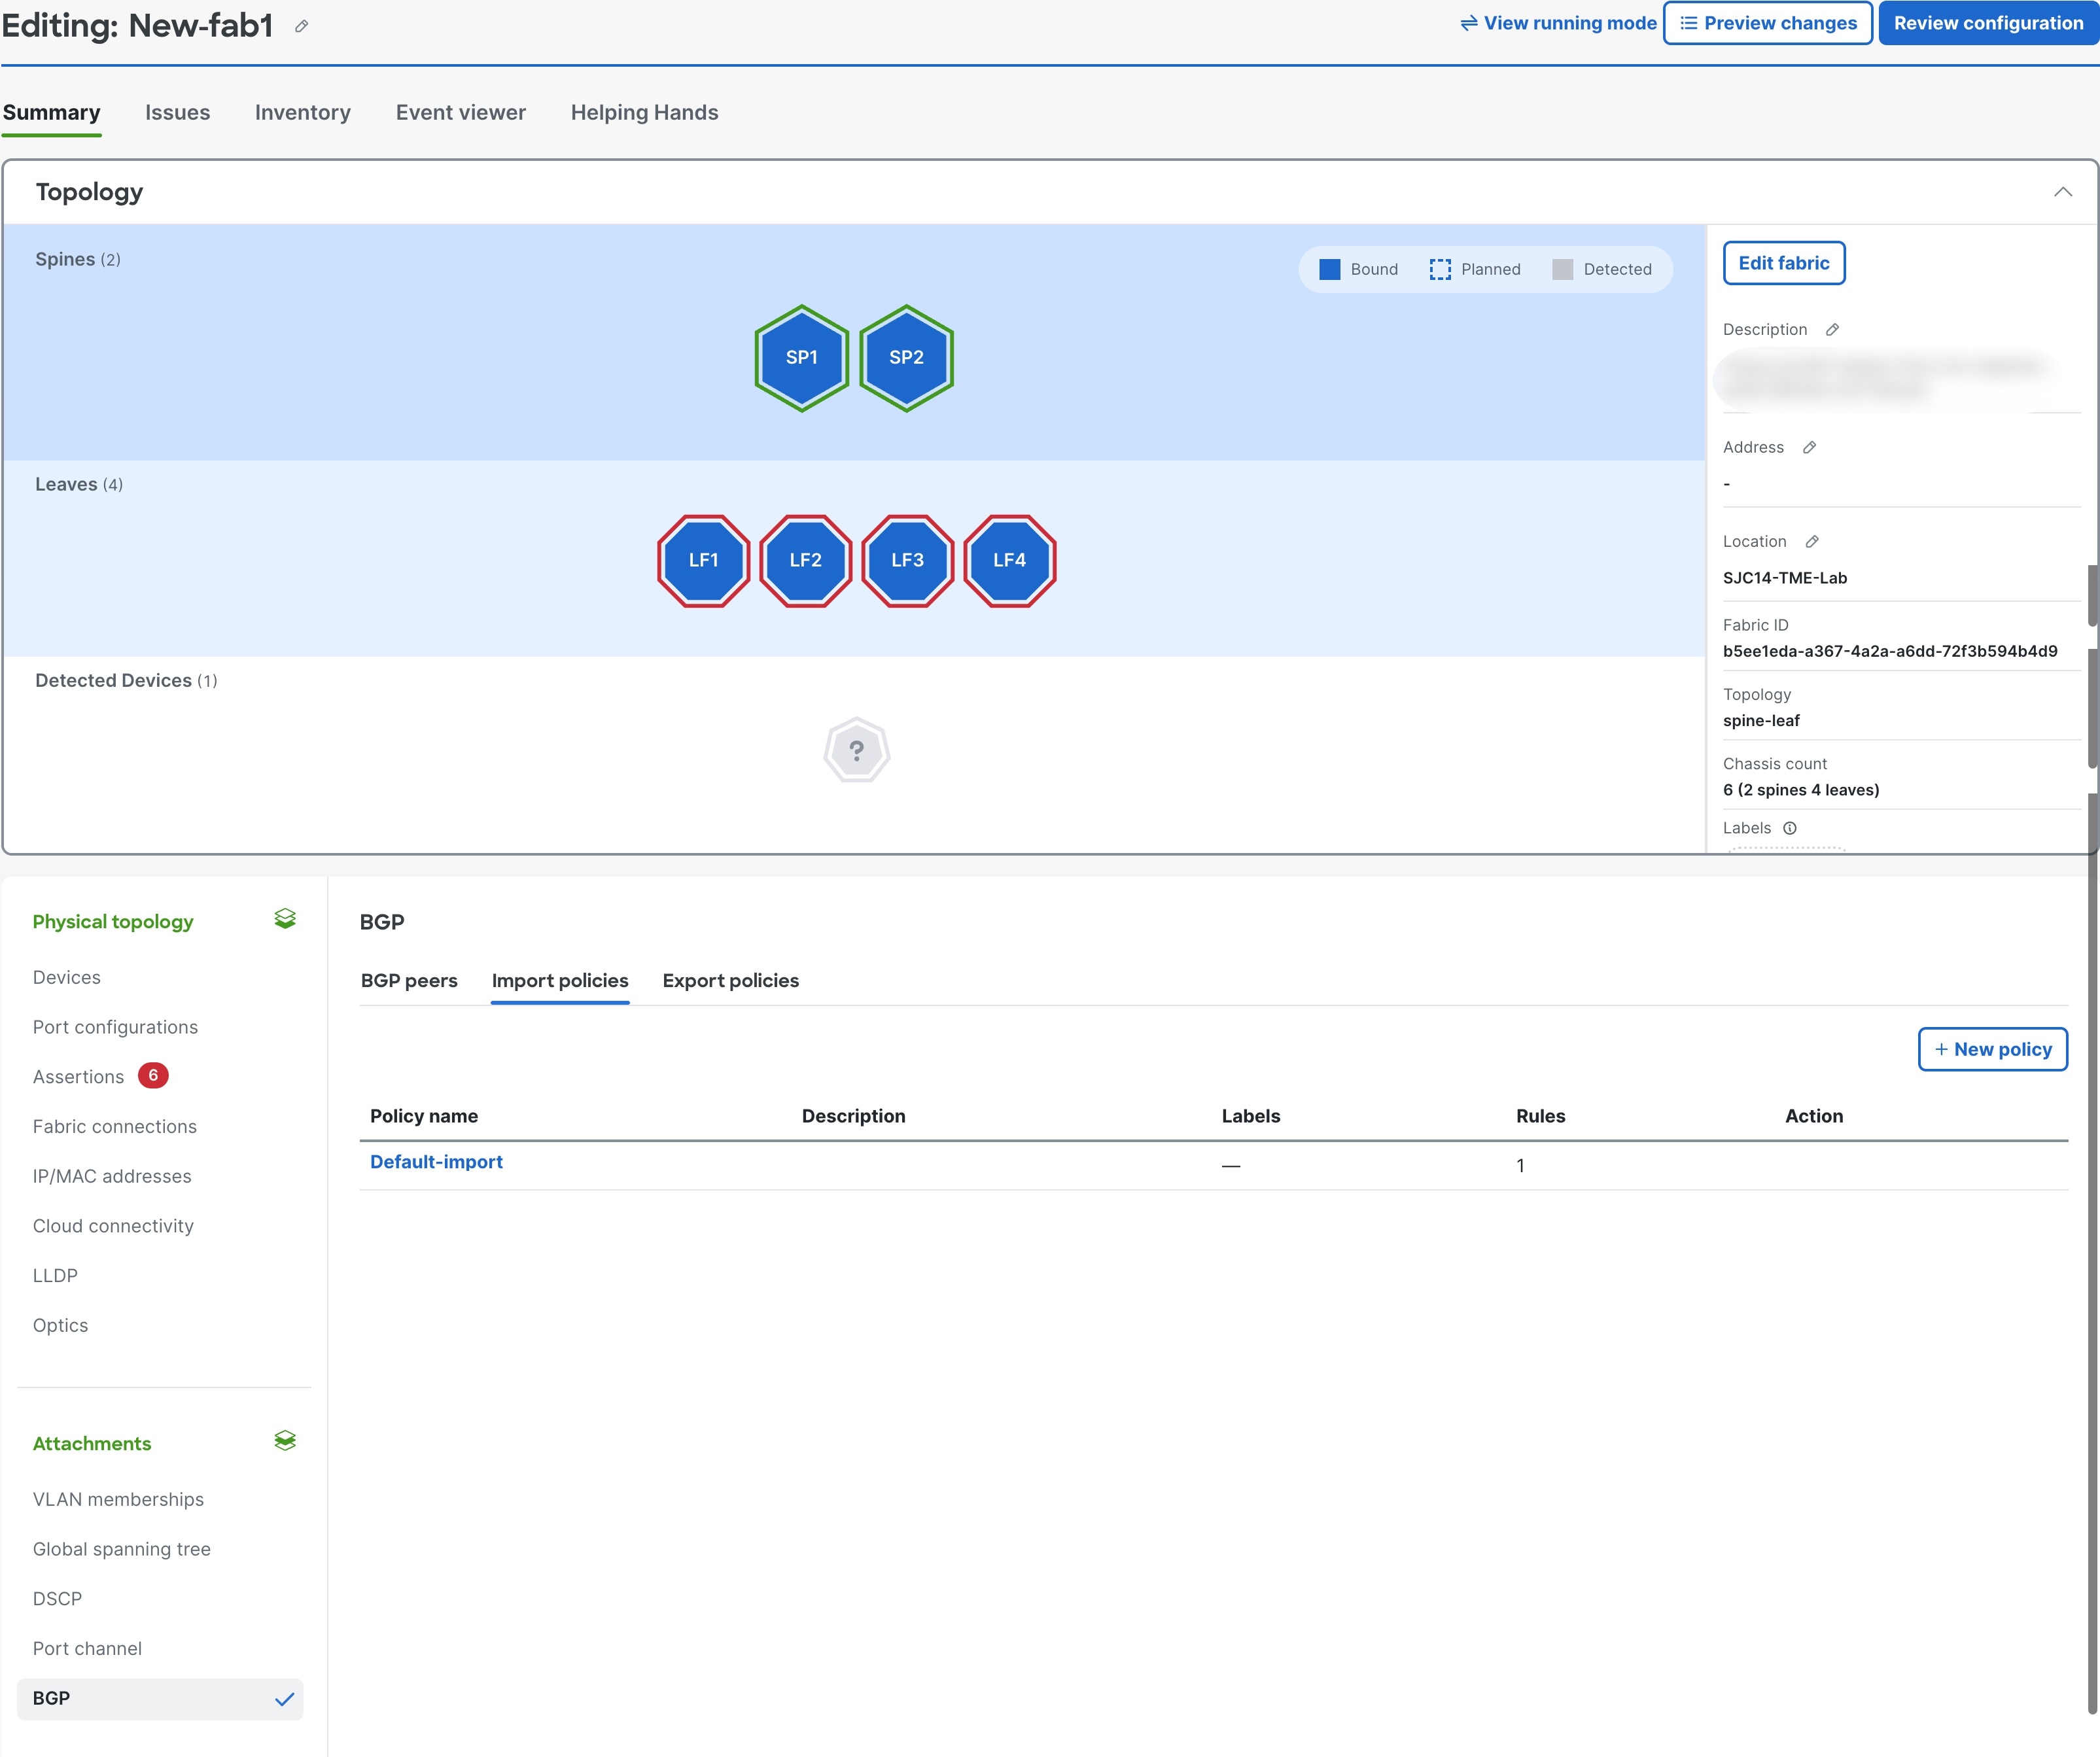
Task: Open Port channel in sidebar
Action: pos(87,1649)
